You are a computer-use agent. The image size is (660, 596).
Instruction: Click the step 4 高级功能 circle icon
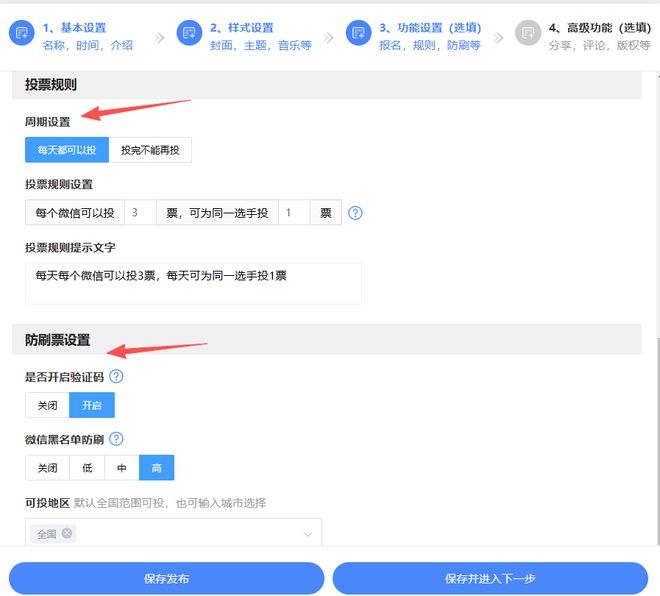pos(527,34)
